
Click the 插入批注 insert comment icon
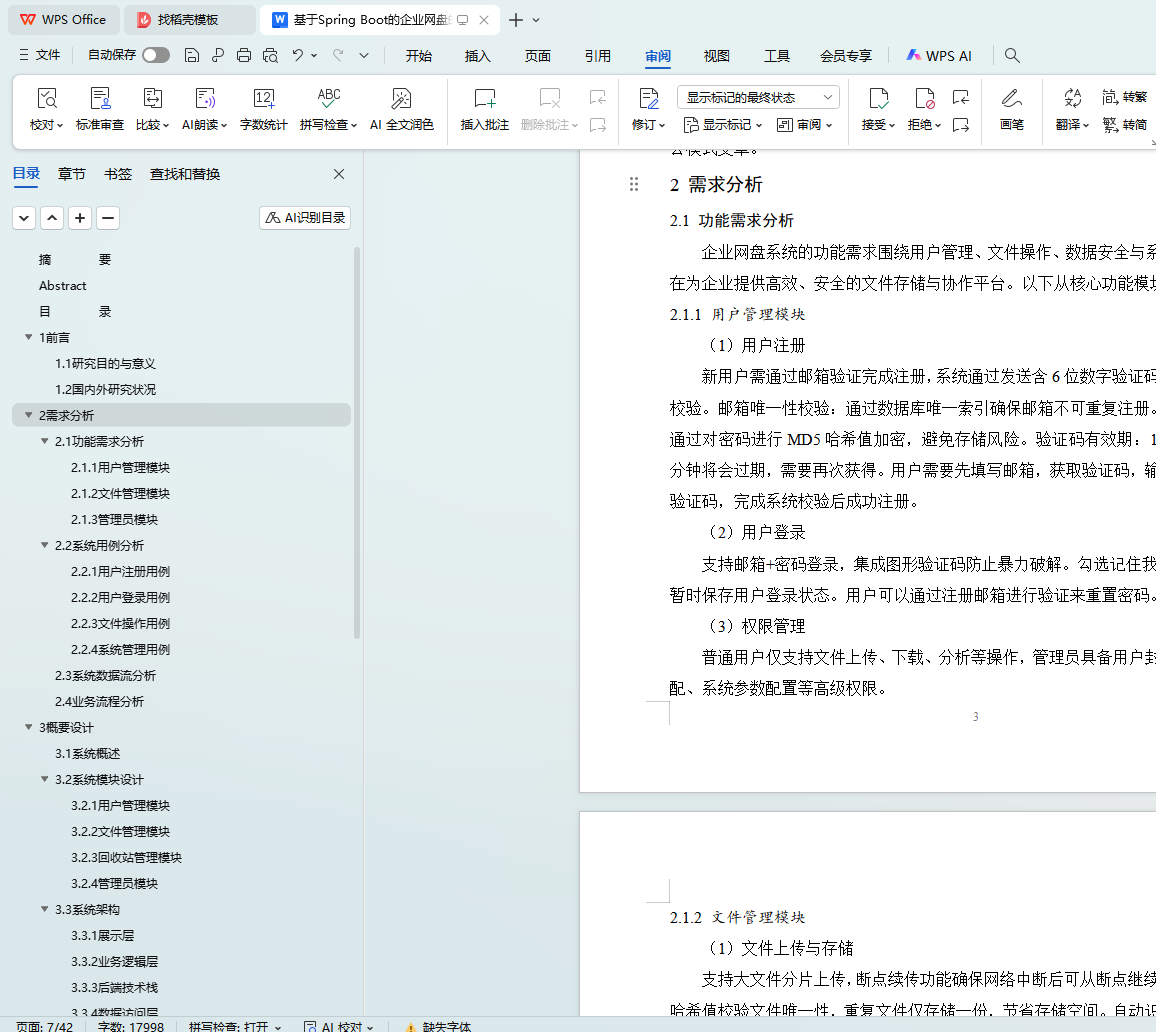484,99
